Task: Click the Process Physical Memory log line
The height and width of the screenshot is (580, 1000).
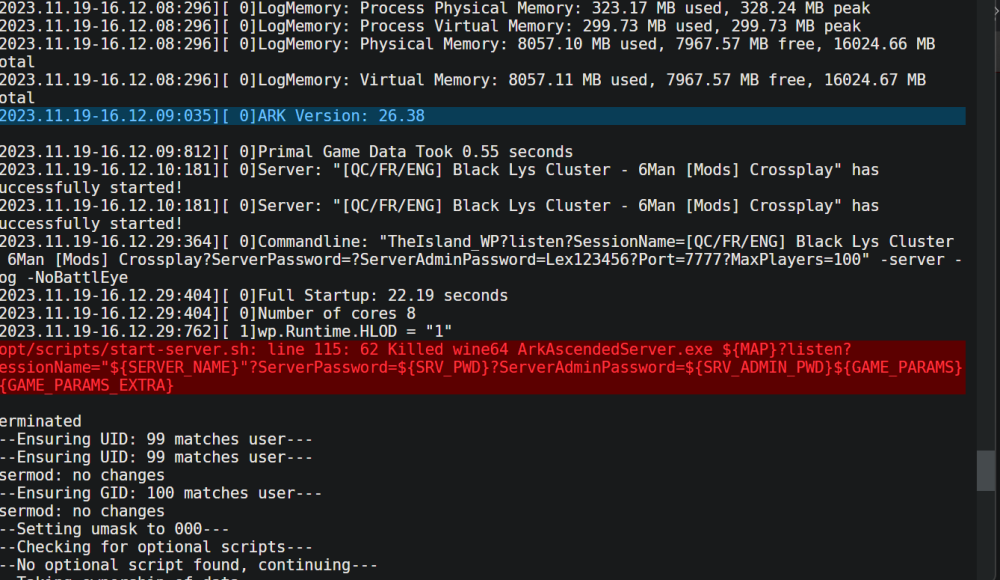Action: click(x=435, y=9)
